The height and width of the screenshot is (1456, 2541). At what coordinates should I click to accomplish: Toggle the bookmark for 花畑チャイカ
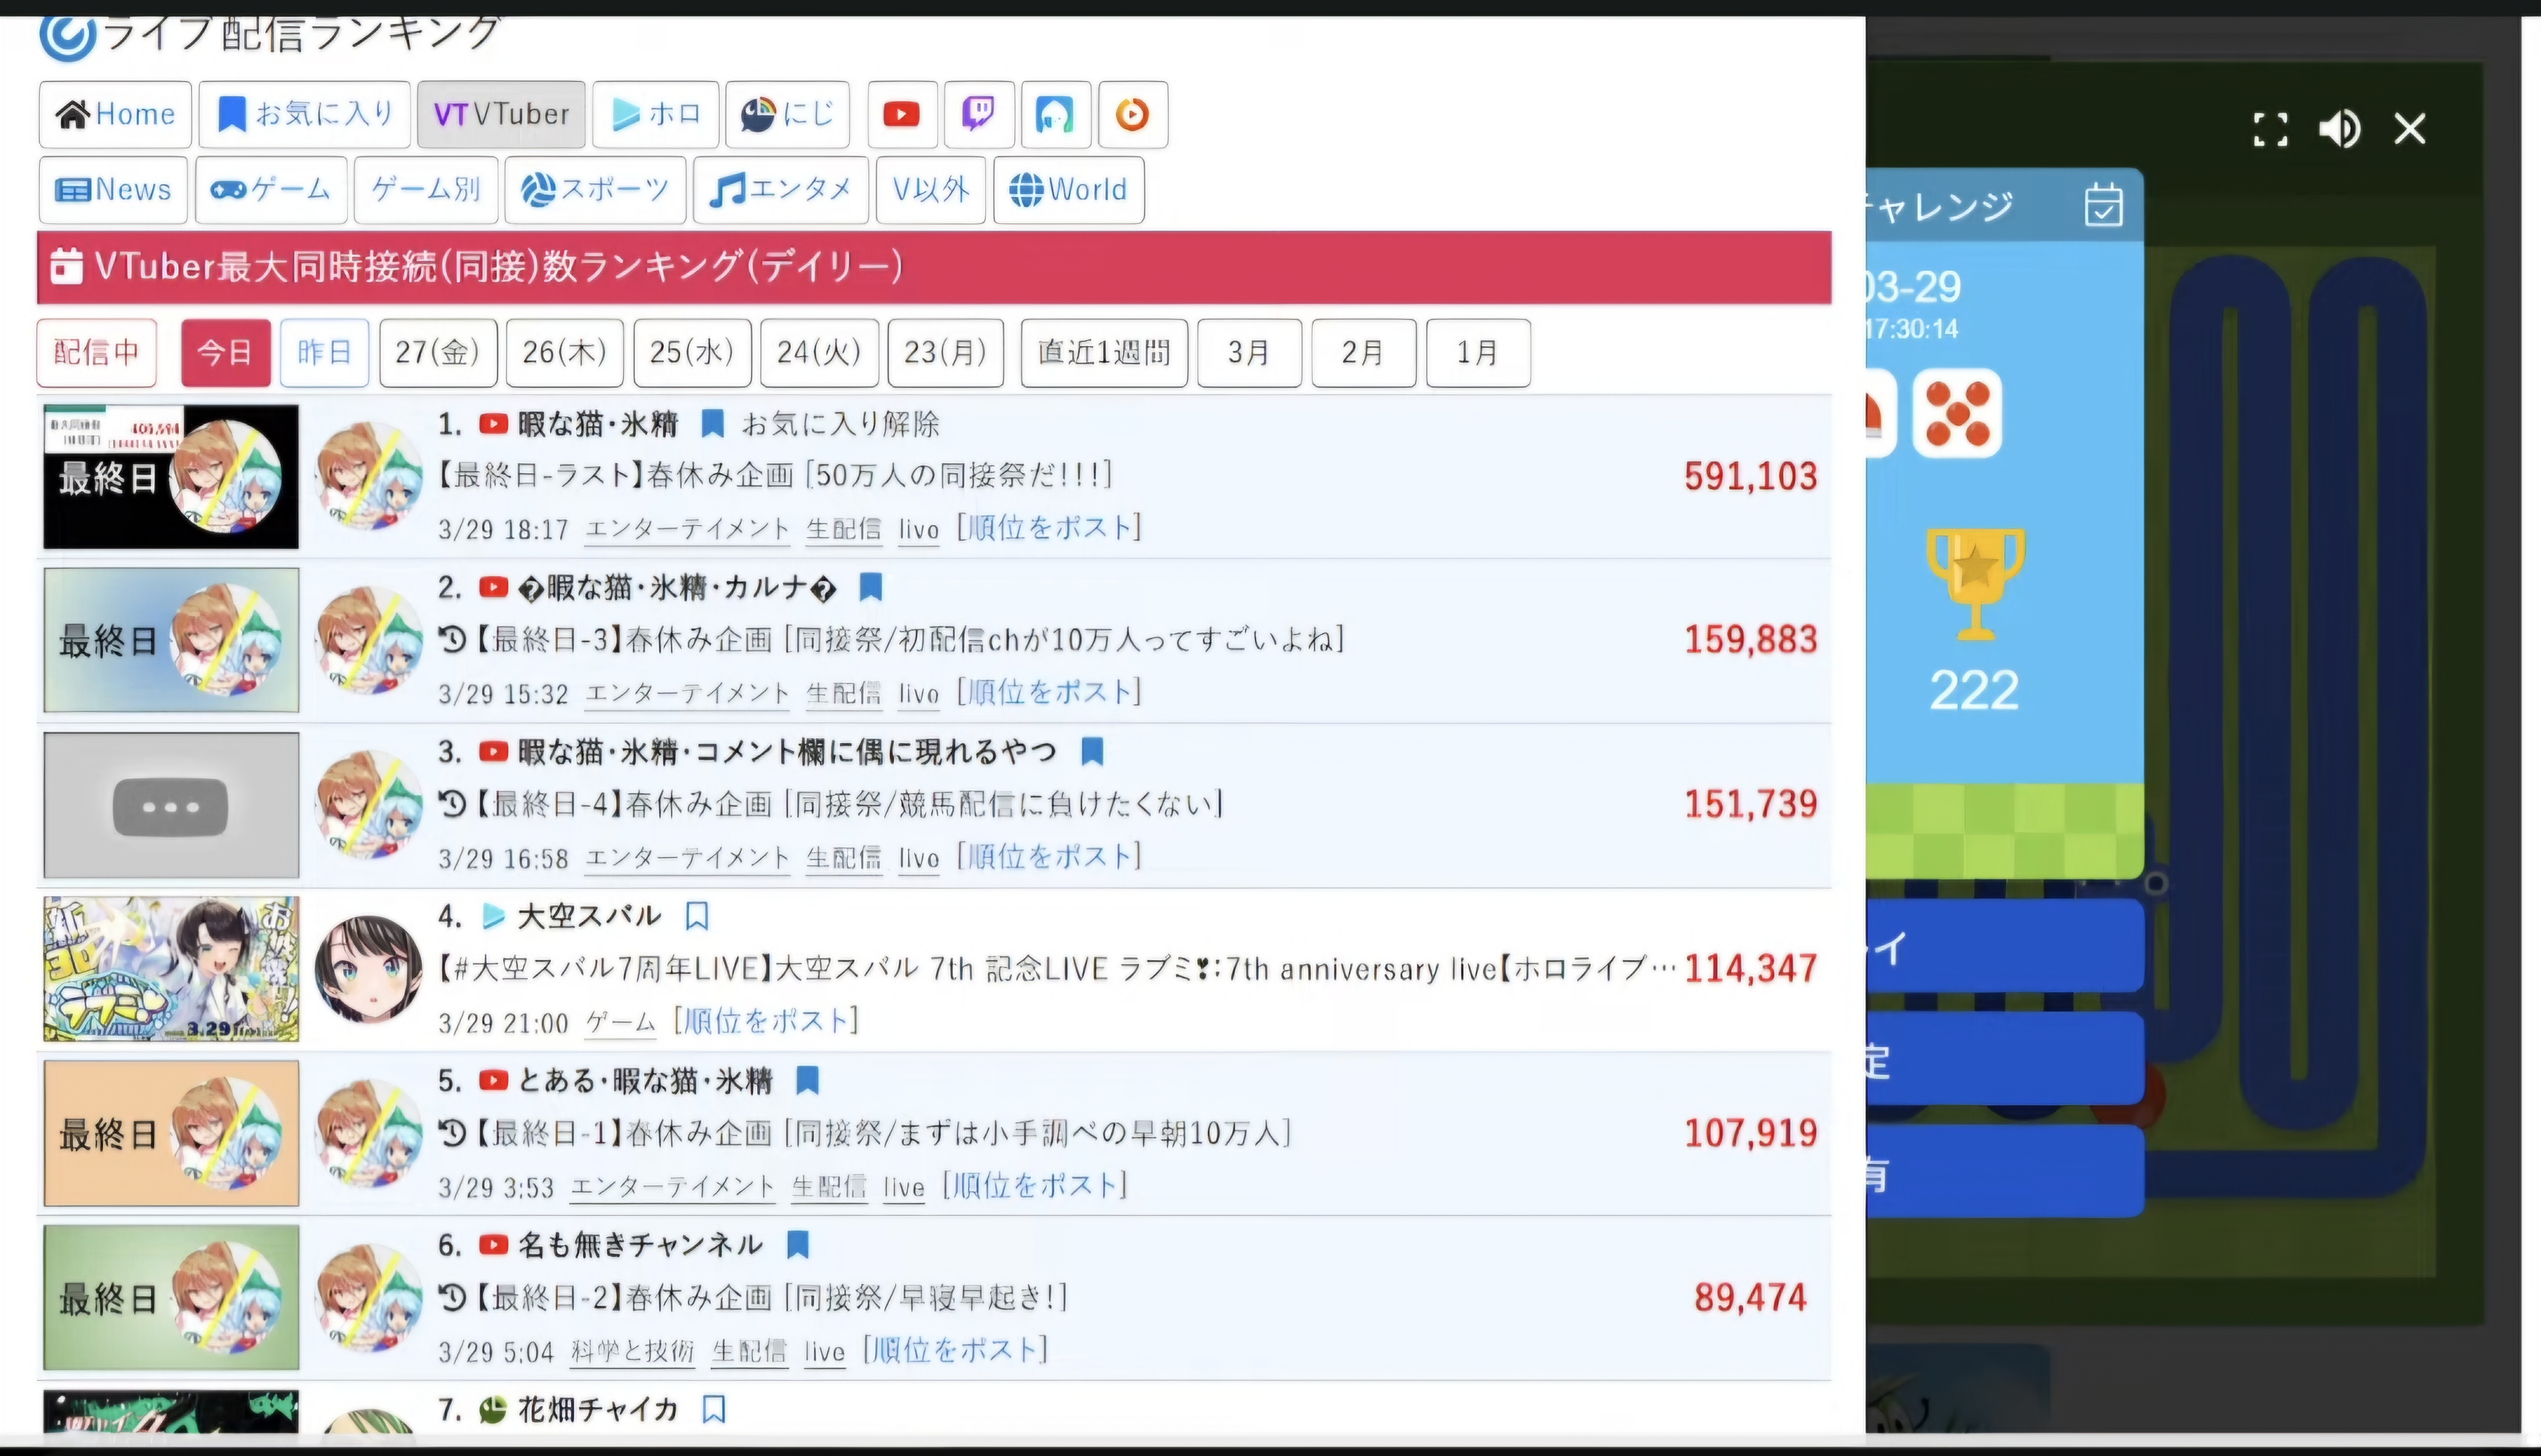(x=713, y=1409)
